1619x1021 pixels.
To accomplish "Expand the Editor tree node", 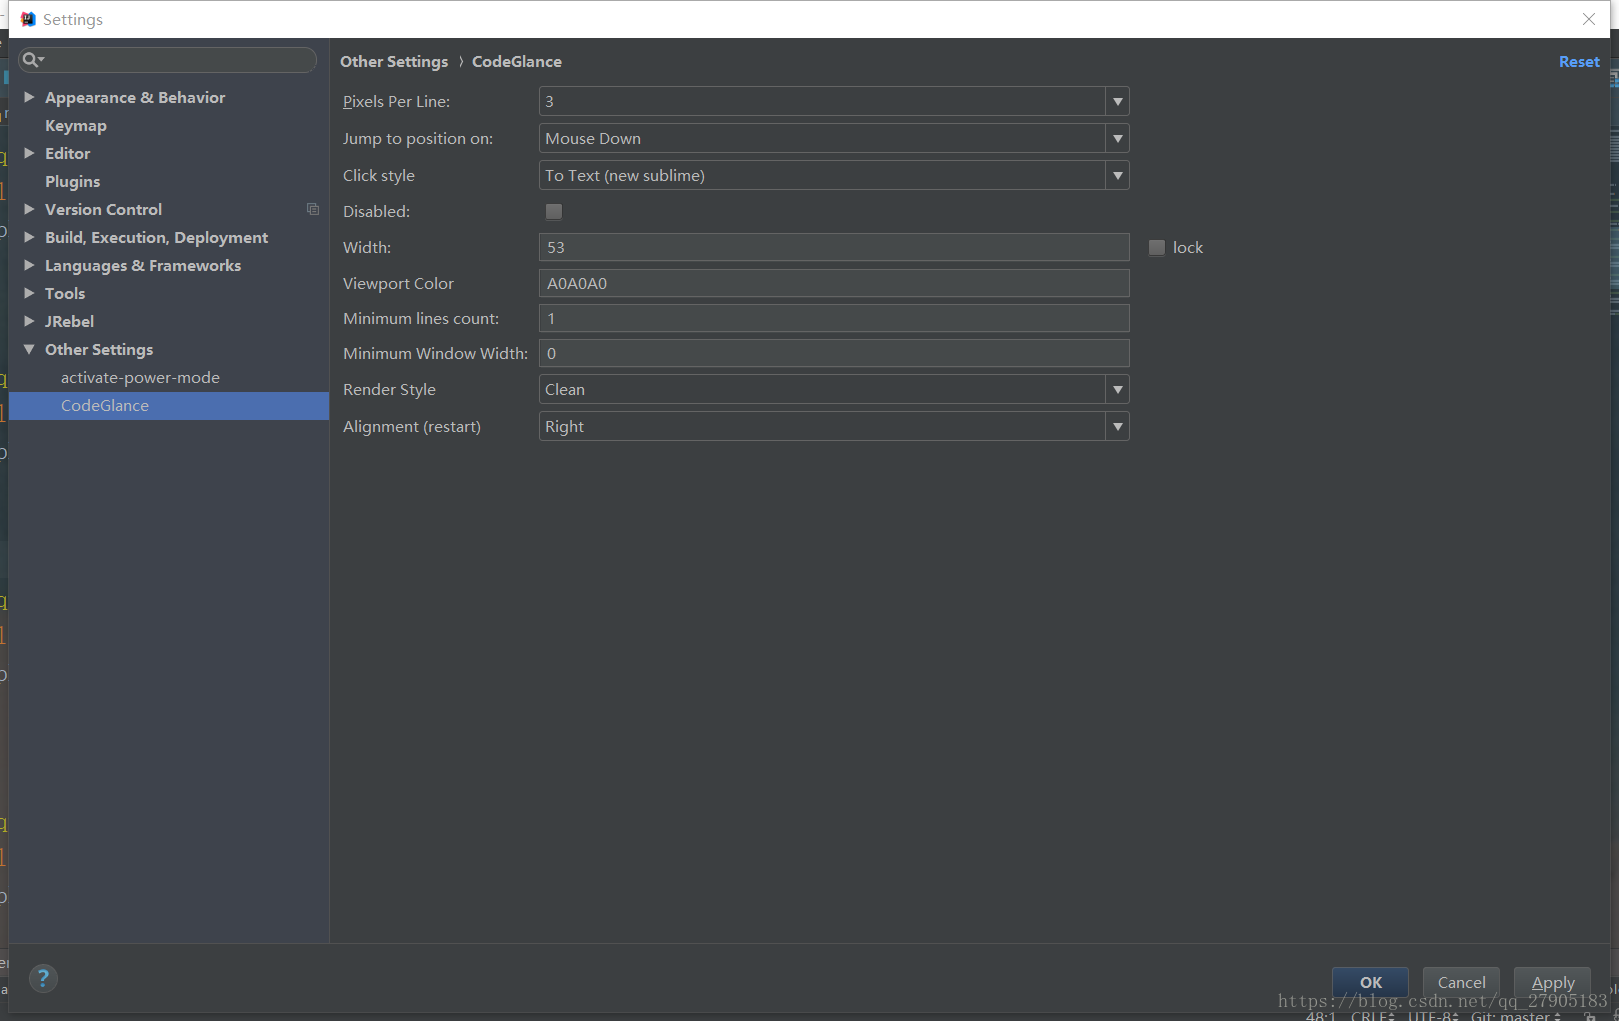I will 29,153.
